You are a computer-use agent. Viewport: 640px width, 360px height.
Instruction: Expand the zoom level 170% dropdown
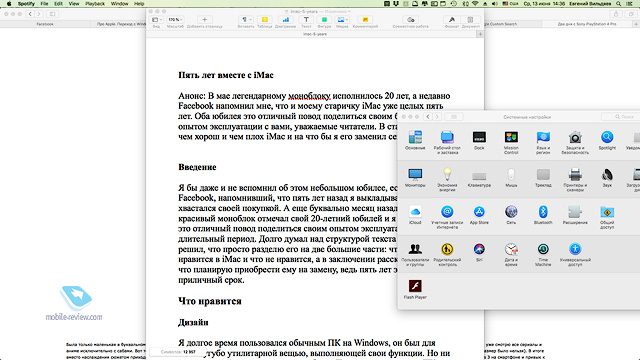pos(175,20)
